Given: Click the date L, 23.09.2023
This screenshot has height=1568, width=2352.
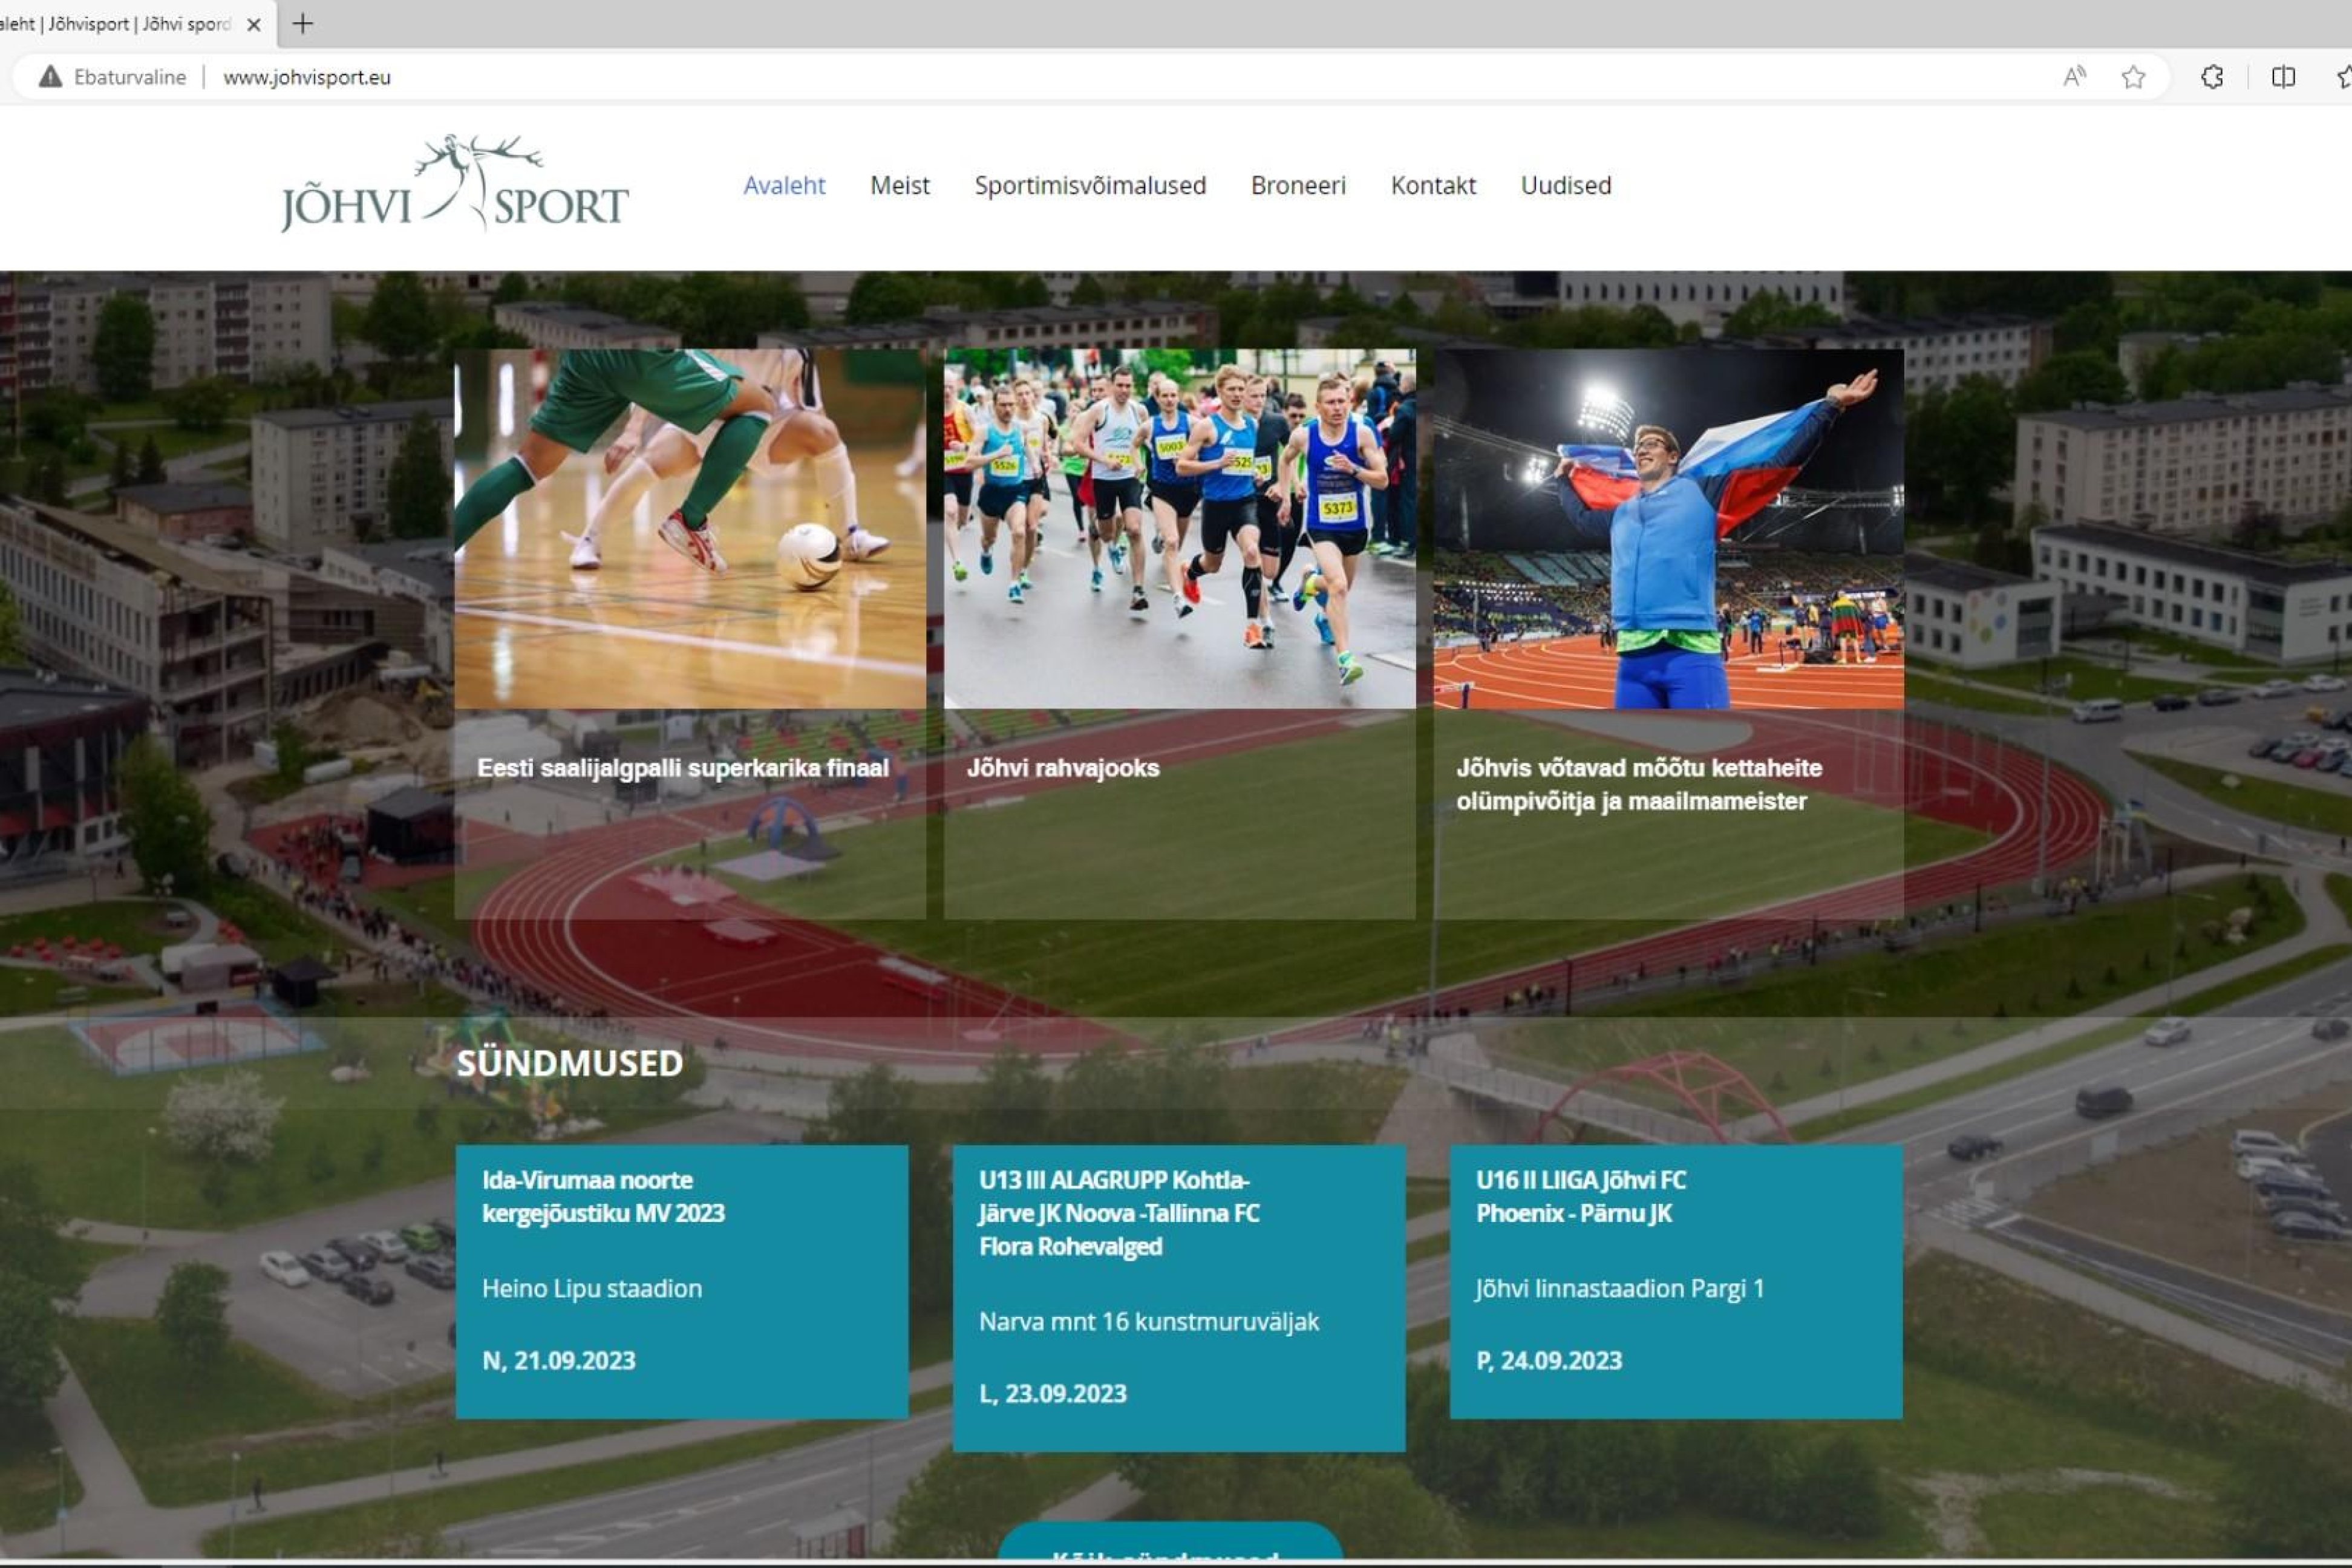Looking at the screenshot, I should point(1053,1393).
